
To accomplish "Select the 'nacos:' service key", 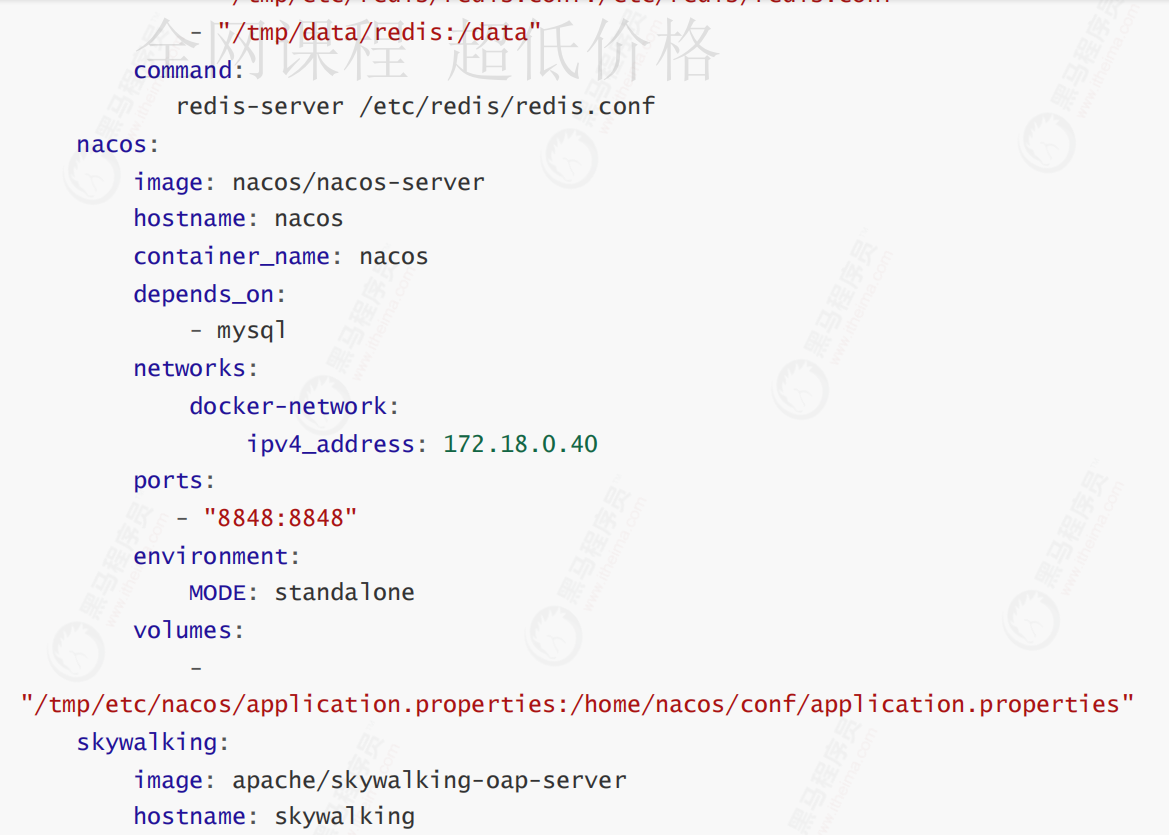I will [x=118, y=144].
